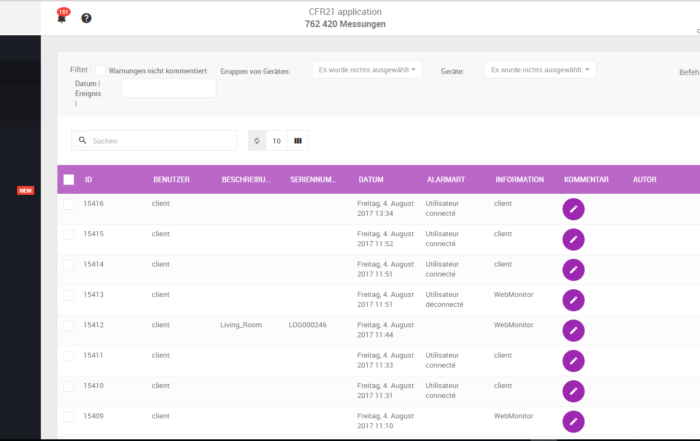This screenshot has width=700, height=441.
Task: Sort table by SERIENNUM... column
Action: click(x=313, y=179)
